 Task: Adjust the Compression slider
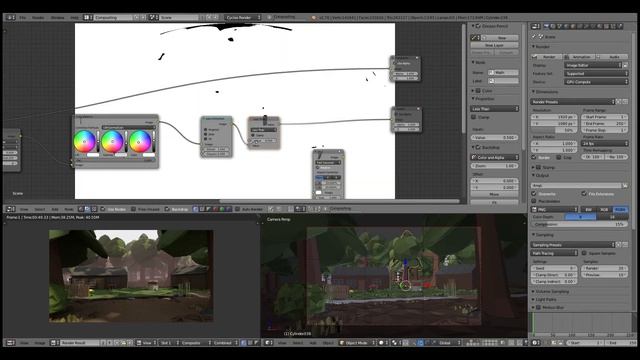tap(580, 224)
